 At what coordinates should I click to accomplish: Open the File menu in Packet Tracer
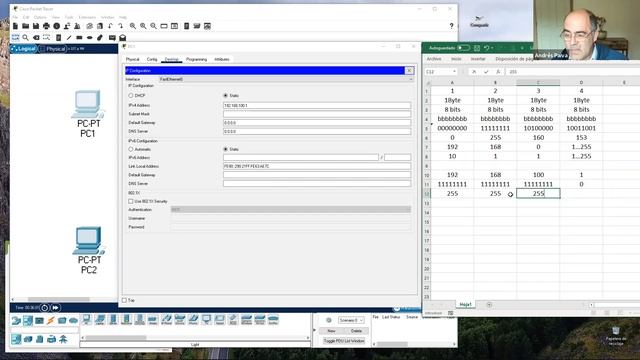coord(15,17)
